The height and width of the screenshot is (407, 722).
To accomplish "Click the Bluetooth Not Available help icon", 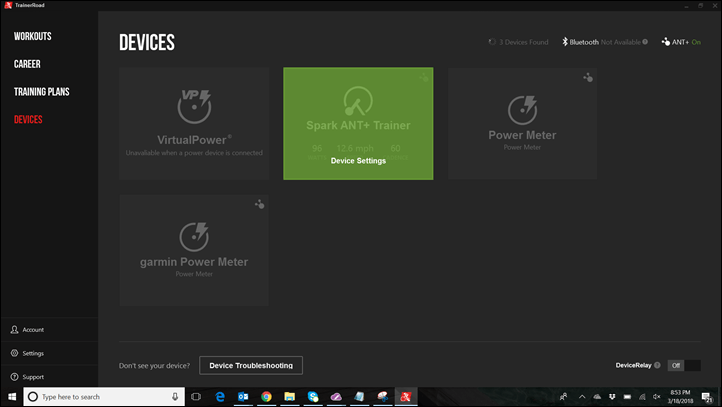I will (645, 42).
